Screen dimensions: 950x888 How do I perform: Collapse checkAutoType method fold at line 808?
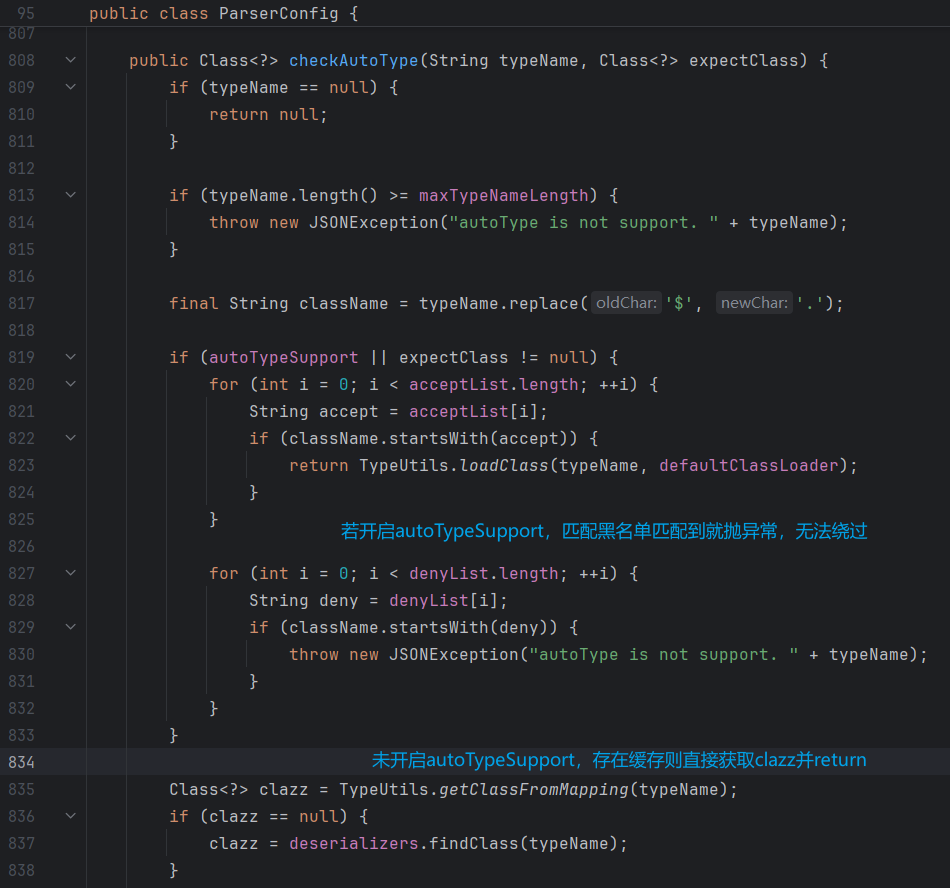point(71,60)
